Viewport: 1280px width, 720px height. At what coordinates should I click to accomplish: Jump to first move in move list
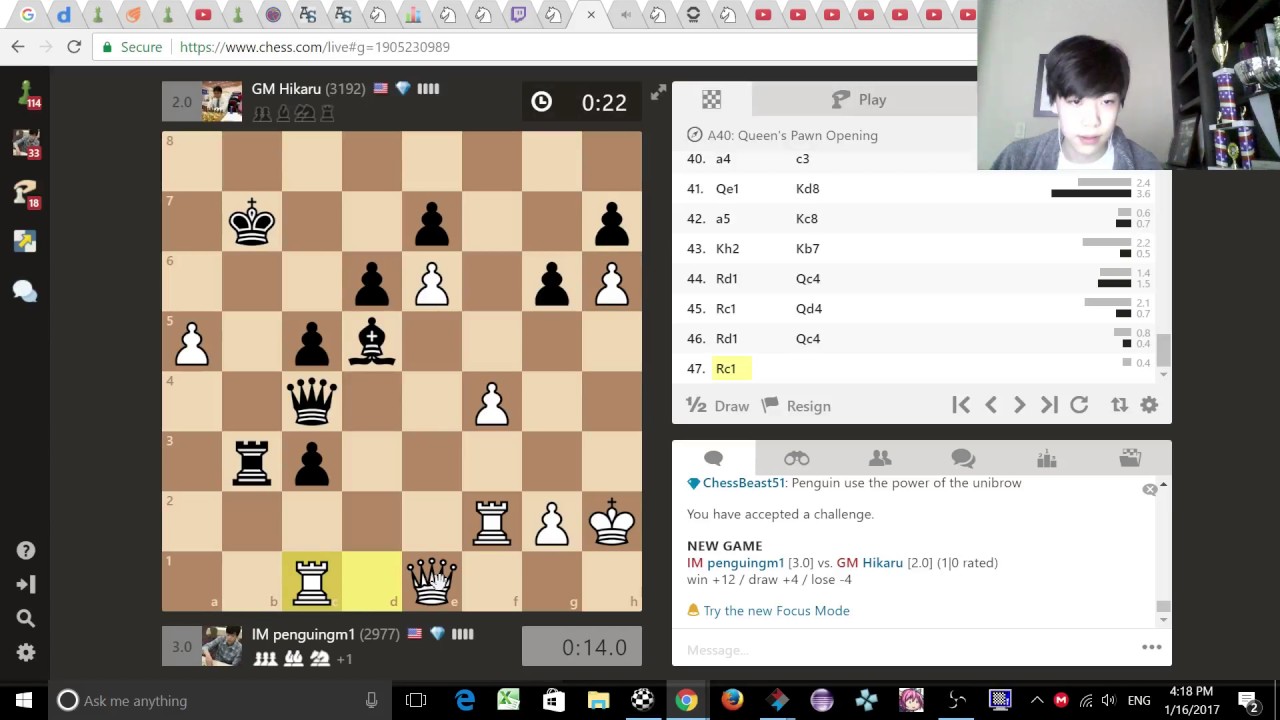point(961,405)
